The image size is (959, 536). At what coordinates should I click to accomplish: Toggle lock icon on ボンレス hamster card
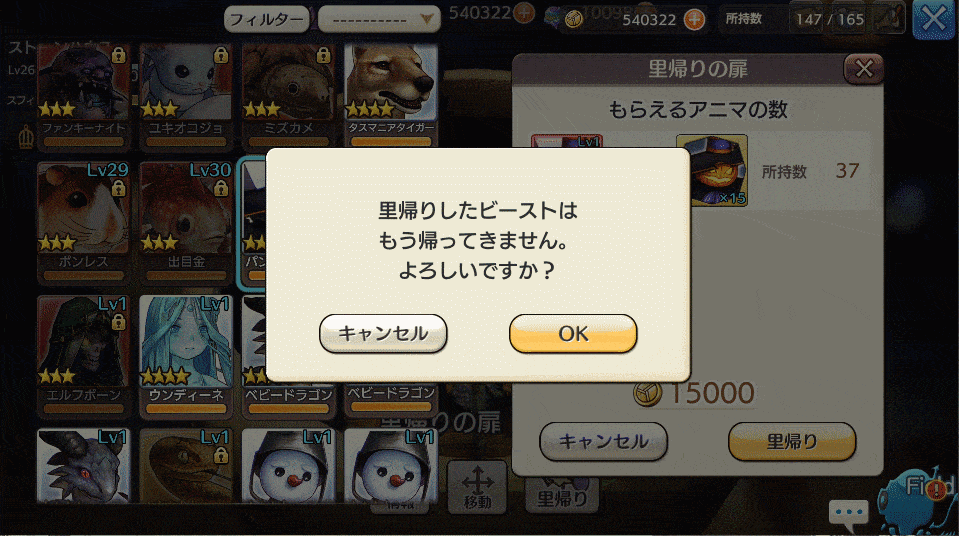(x=119, y=188)
